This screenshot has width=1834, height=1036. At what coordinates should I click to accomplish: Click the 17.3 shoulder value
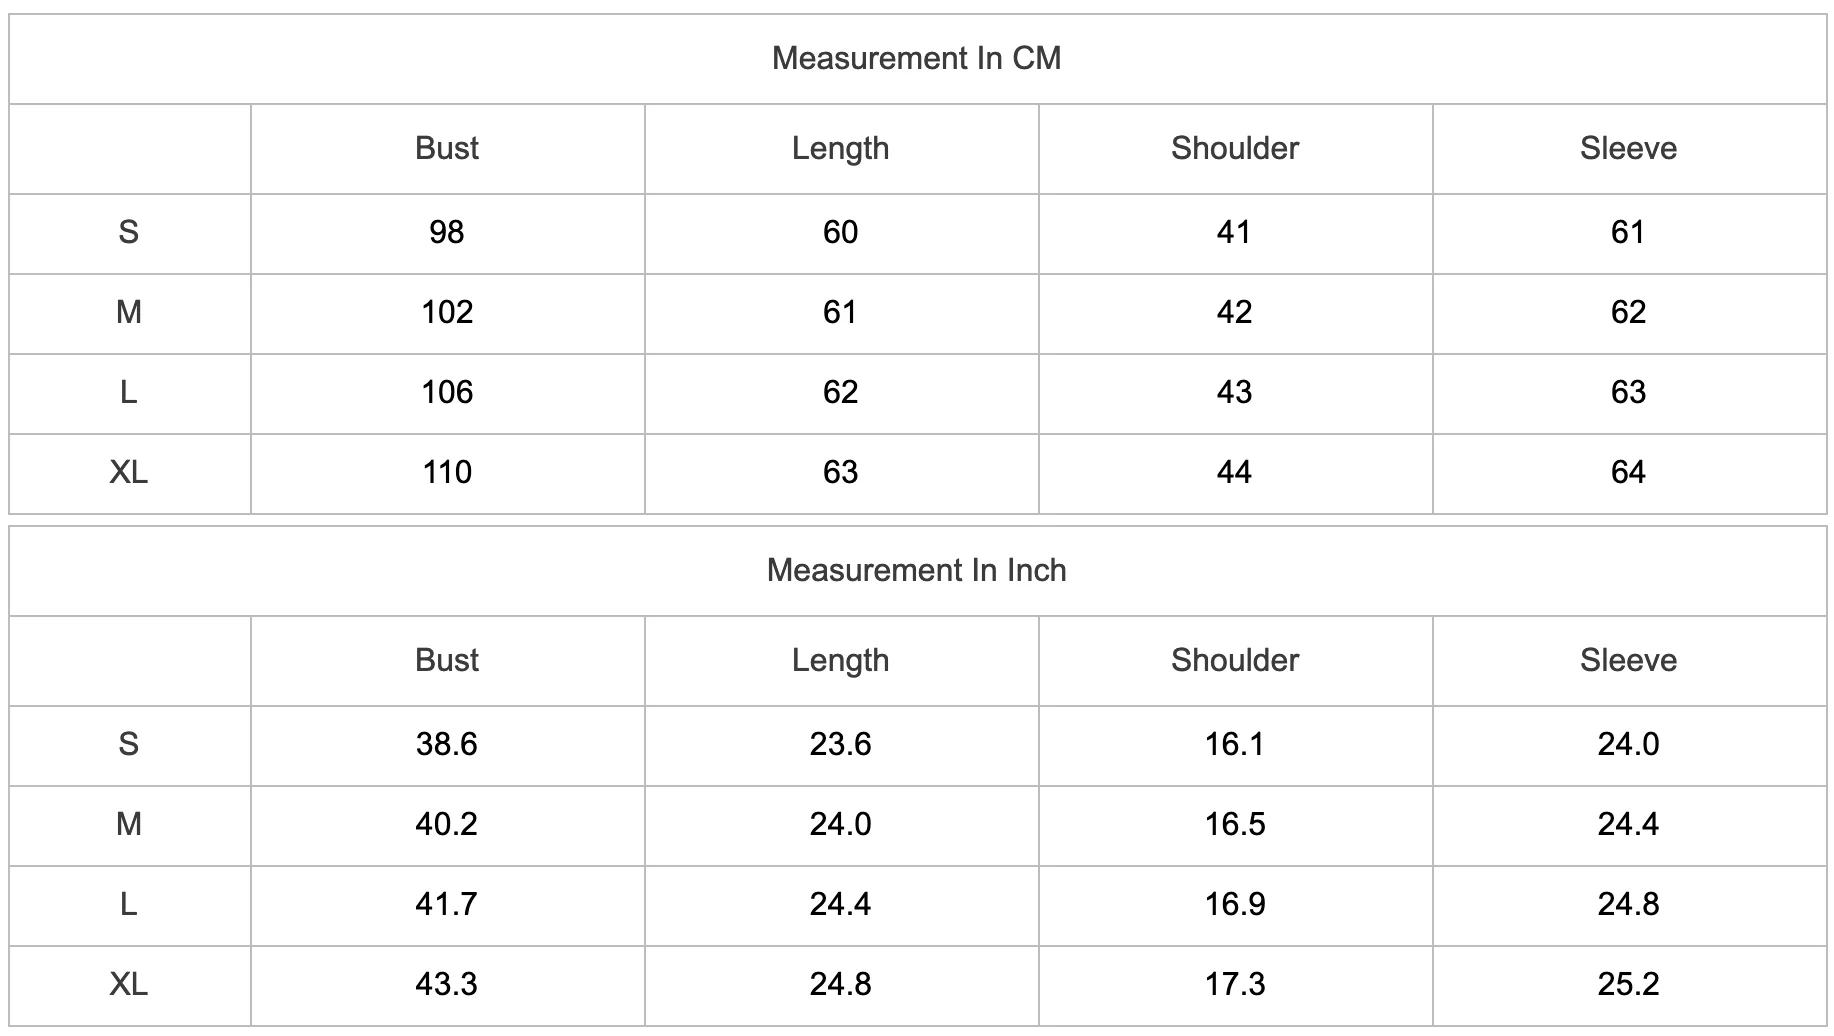[1235, 985]
